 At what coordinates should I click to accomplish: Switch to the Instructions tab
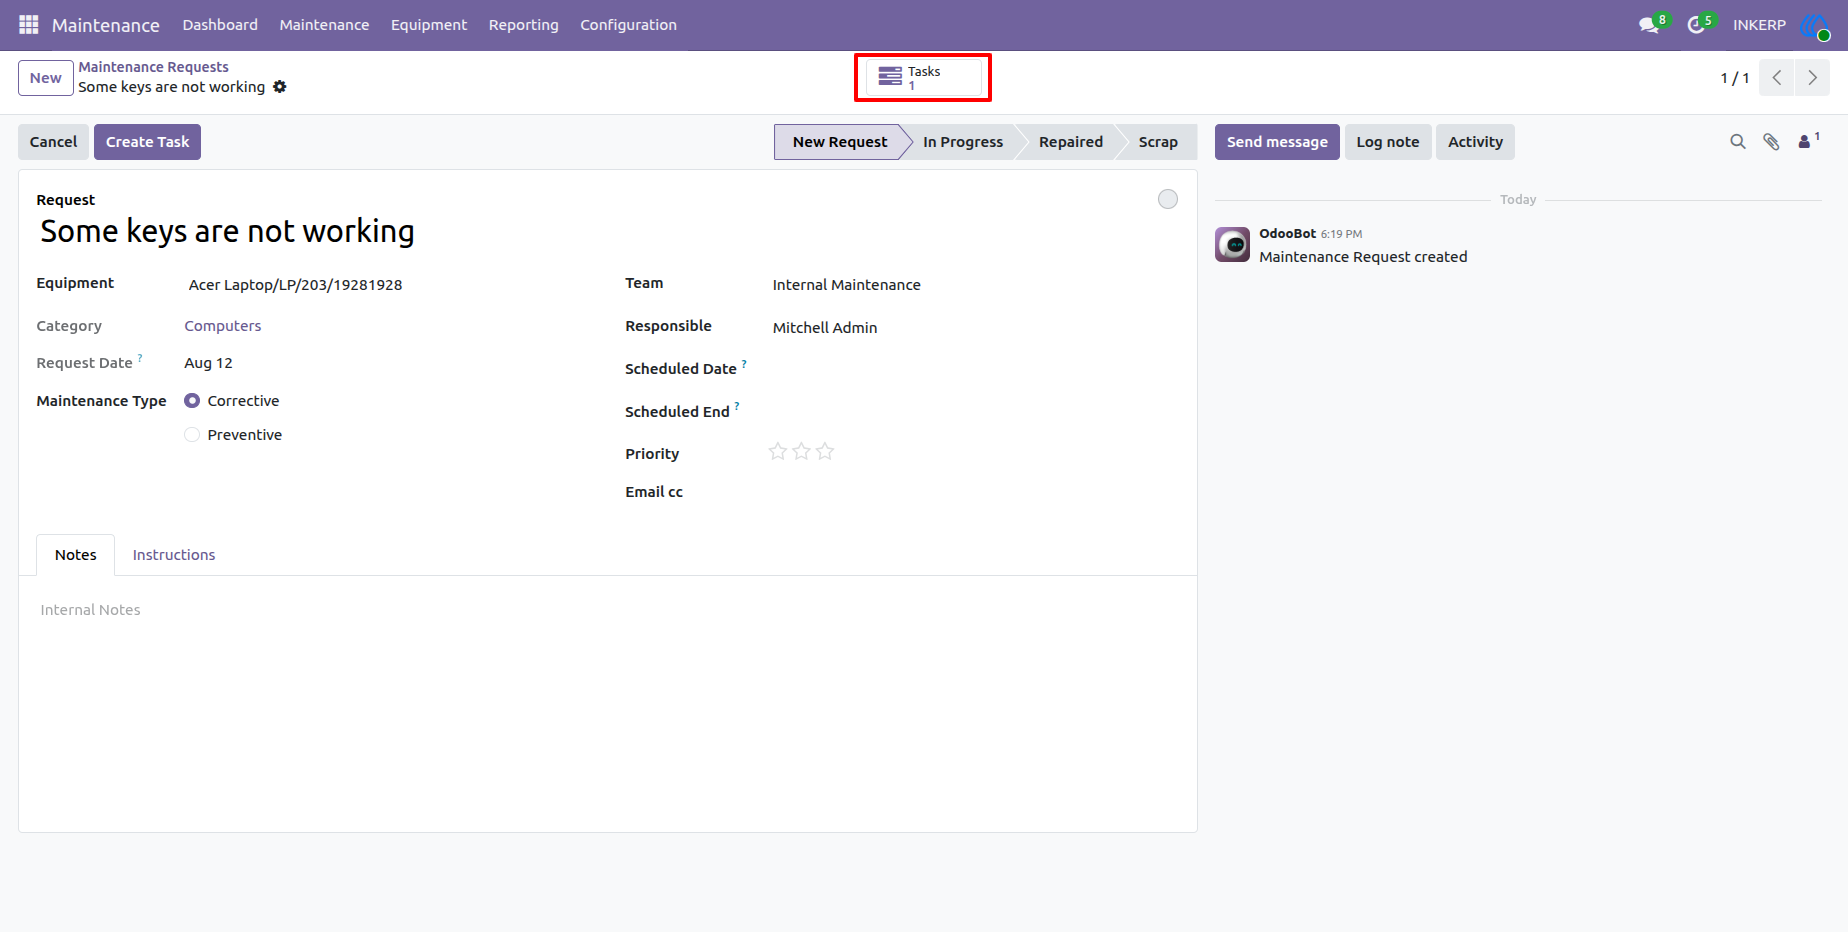tap(174, 555)
